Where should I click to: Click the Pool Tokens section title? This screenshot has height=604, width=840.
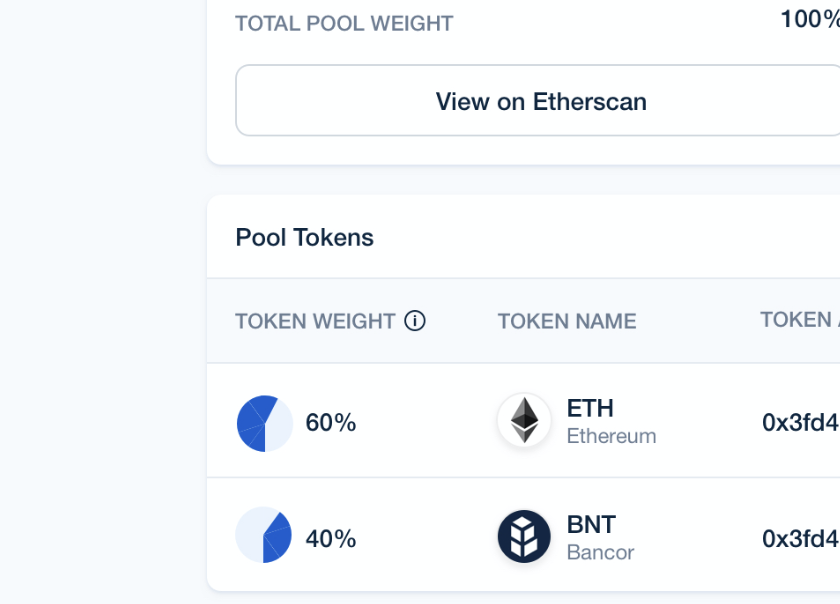[304, 237]
